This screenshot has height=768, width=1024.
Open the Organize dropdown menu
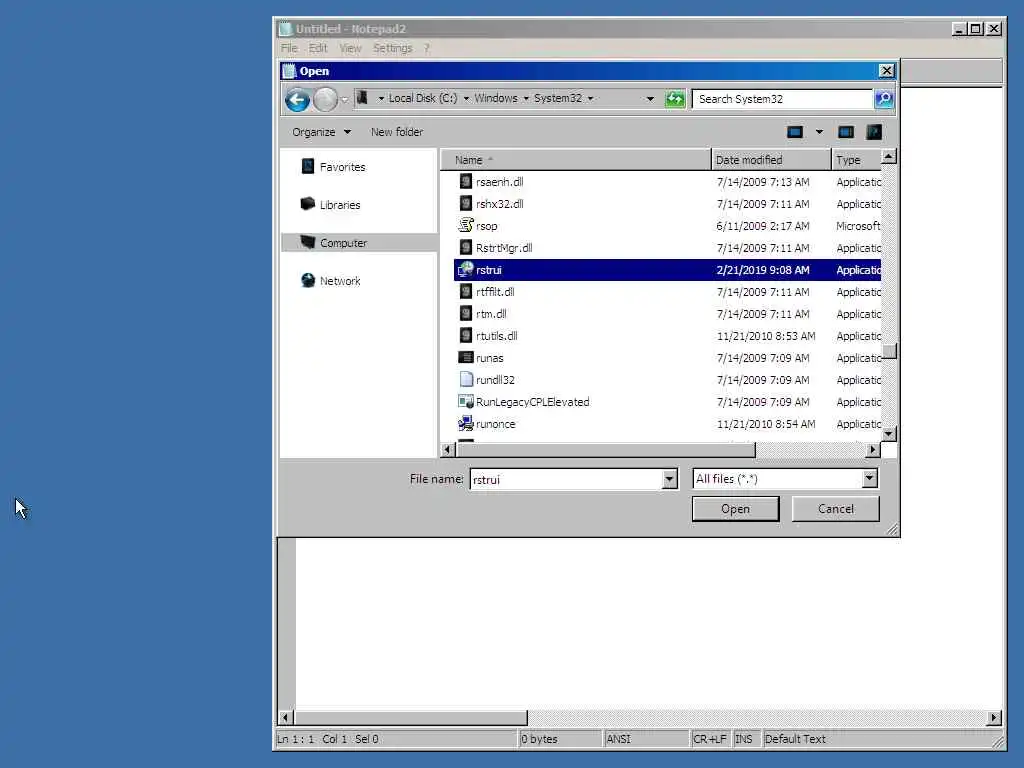pos(321,132)
